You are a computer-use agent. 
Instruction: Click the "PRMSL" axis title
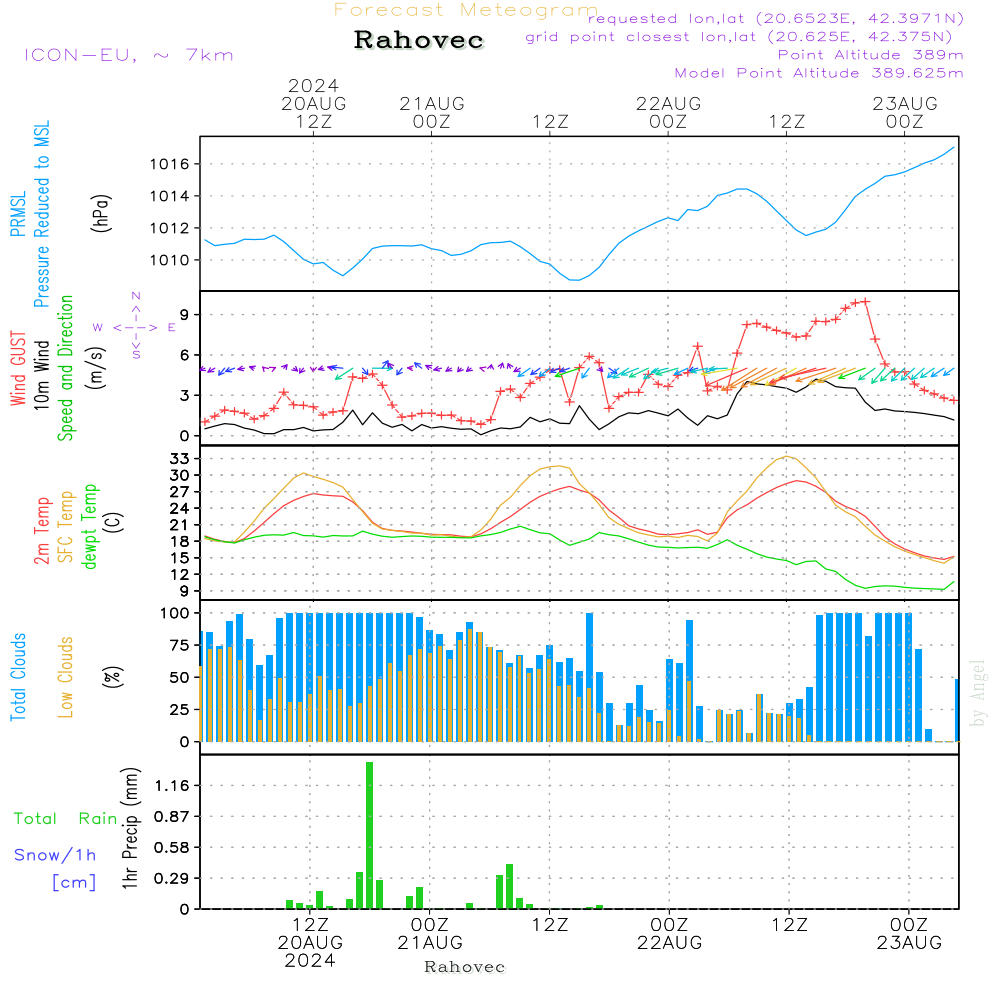tap(18, 213)
